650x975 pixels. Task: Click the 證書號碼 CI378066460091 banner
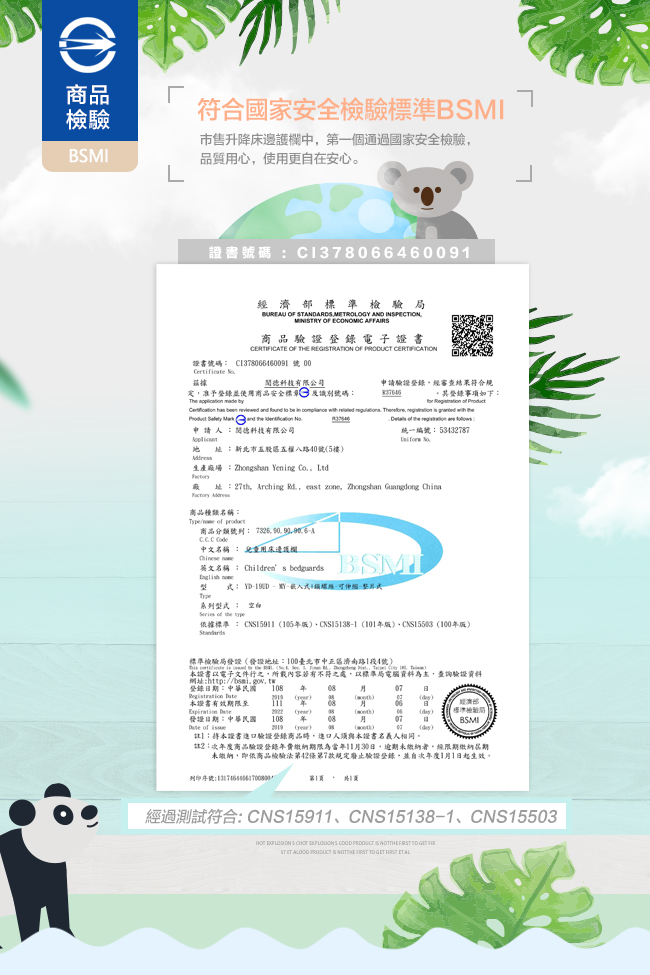pos(341,253)
